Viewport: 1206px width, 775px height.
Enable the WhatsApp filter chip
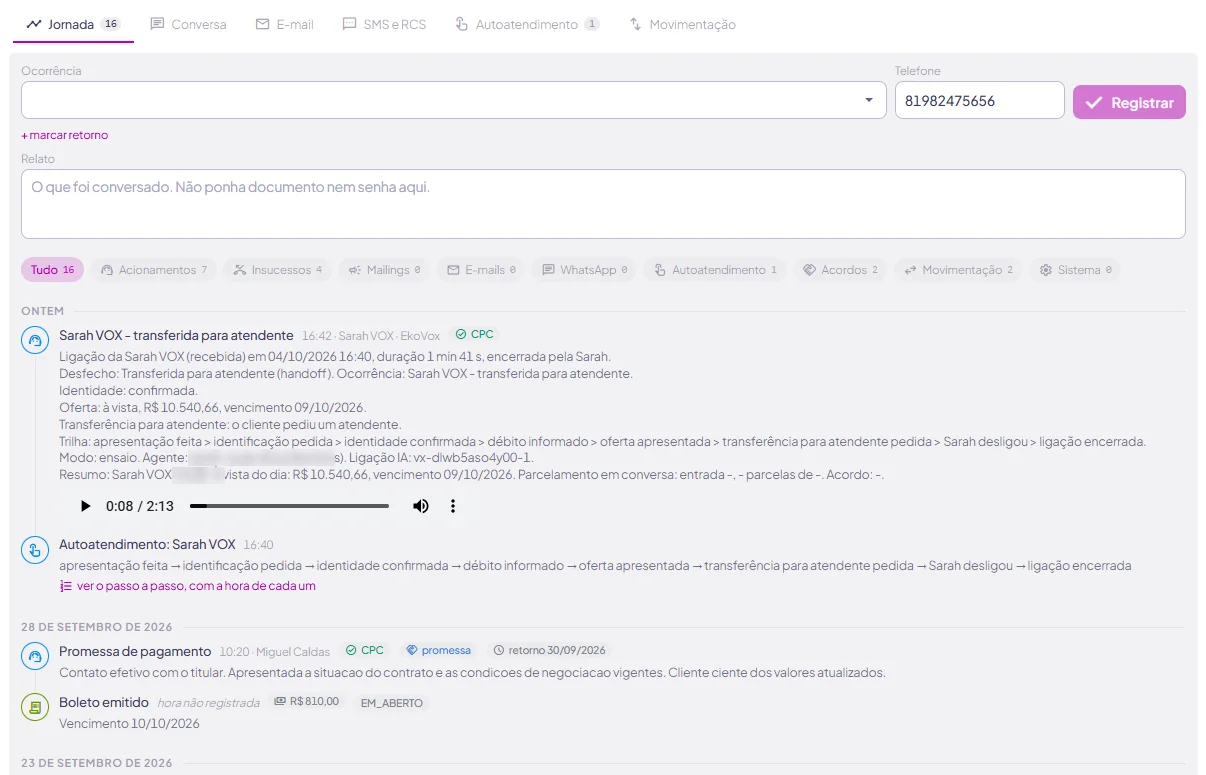pyautogui.click(x=584, y=270)
